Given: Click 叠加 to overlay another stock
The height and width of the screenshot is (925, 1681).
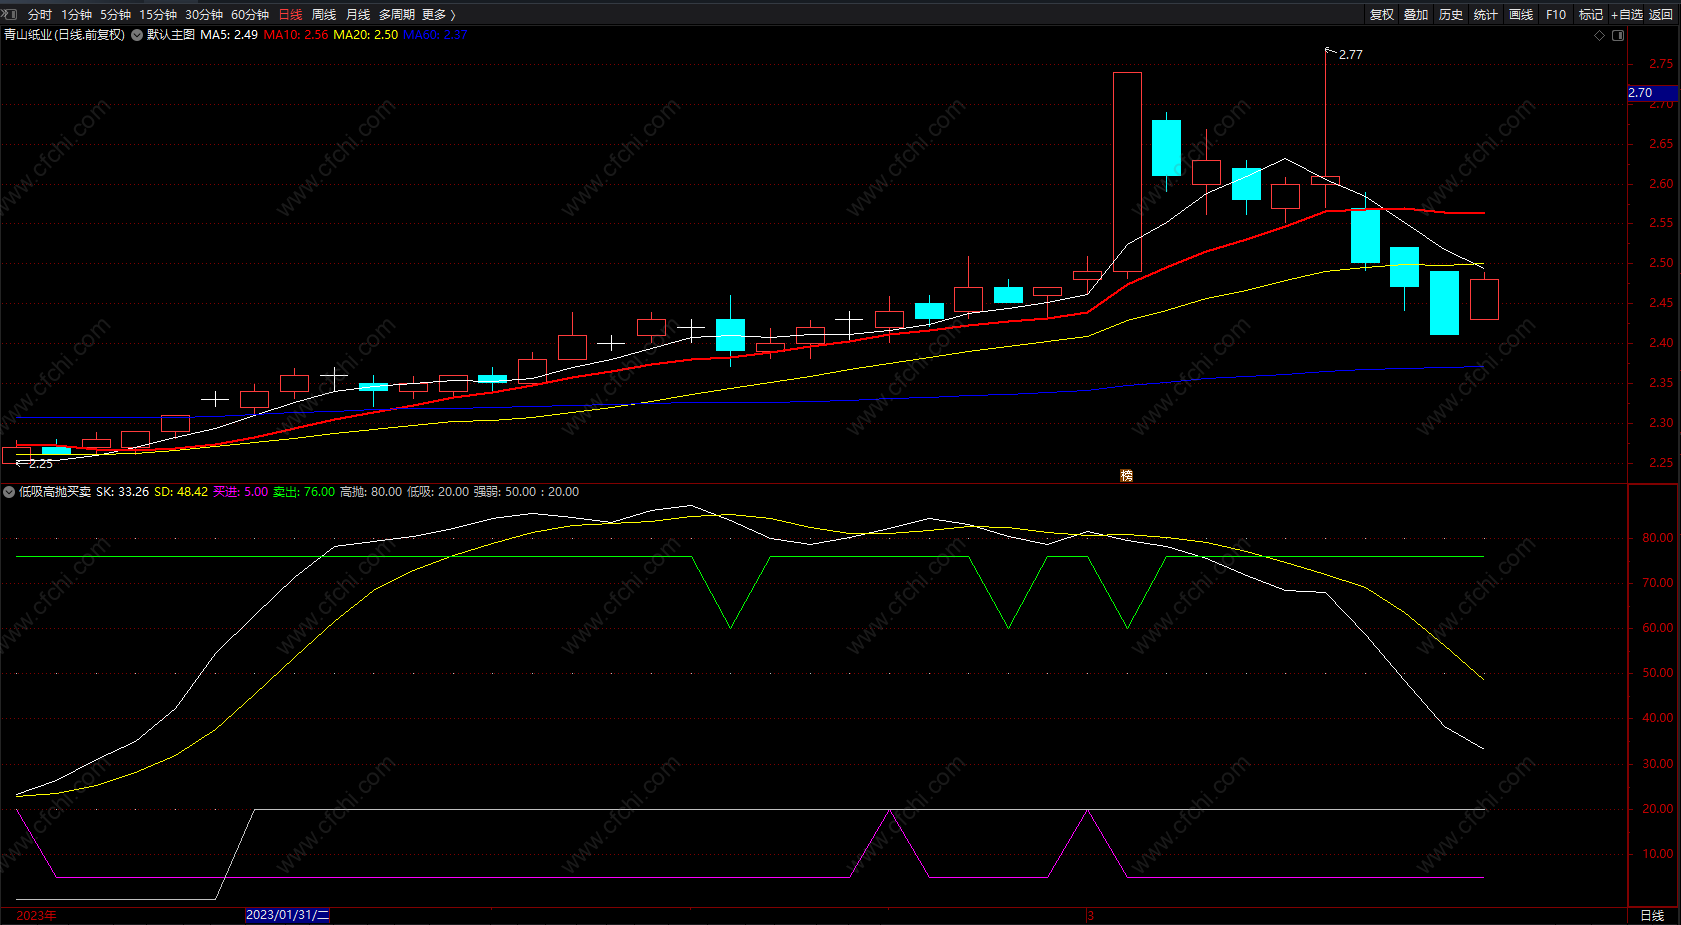Looking at the screenshot, I should pos(1415,14).
